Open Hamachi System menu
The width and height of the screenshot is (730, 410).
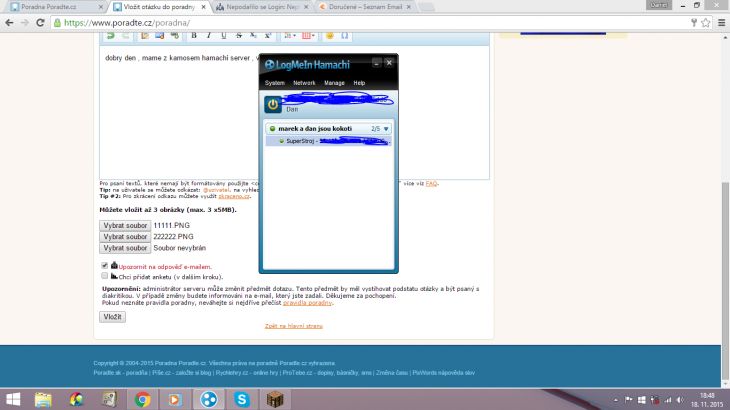click(x=274, y=83)
